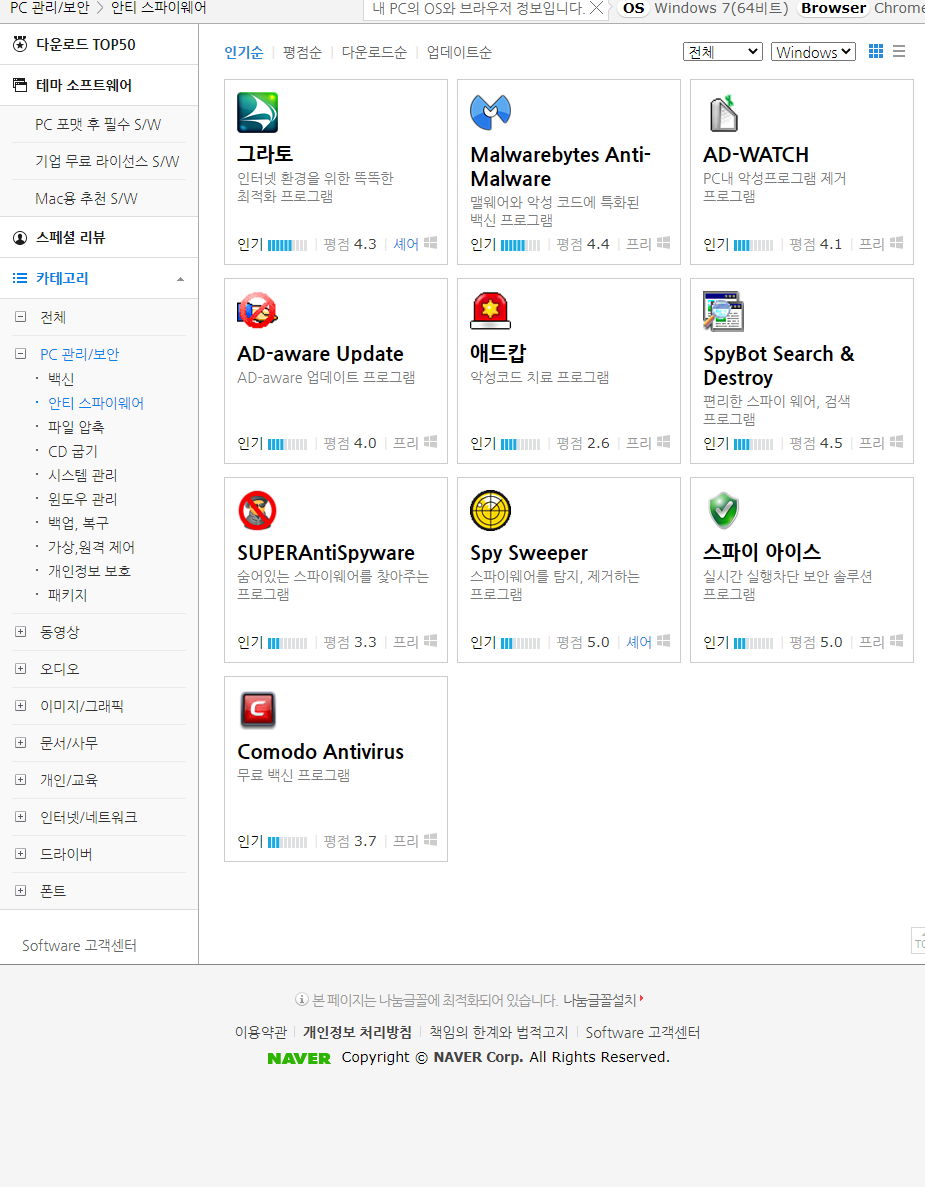Open the 애드캅 siren icon
Screen dimensions: 925x1187
point(491,311)
